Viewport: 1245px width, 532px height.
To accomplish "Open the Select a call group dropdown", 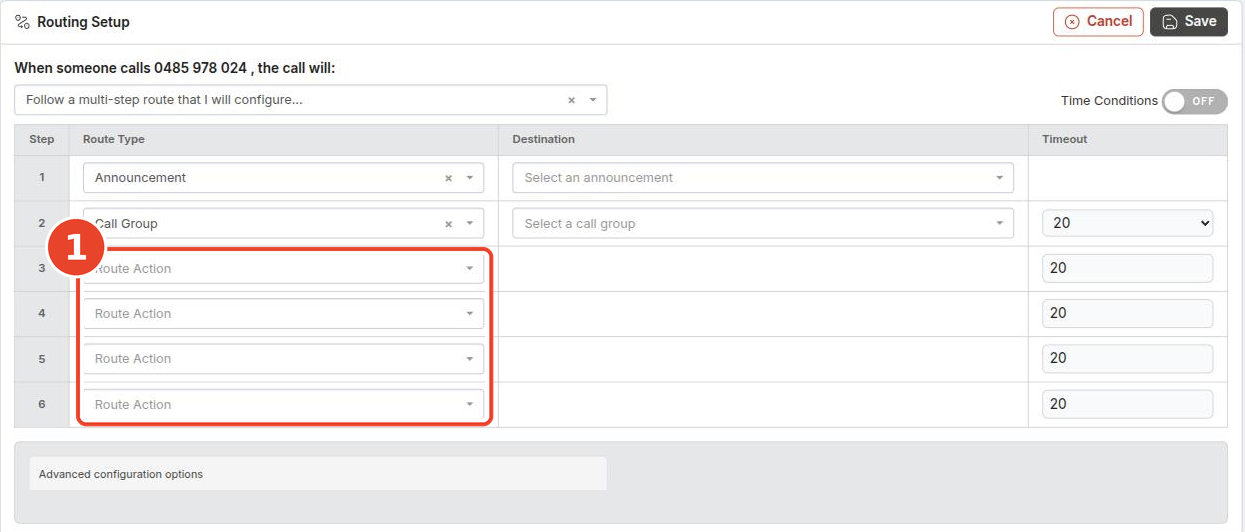I will tap(763, 223).
